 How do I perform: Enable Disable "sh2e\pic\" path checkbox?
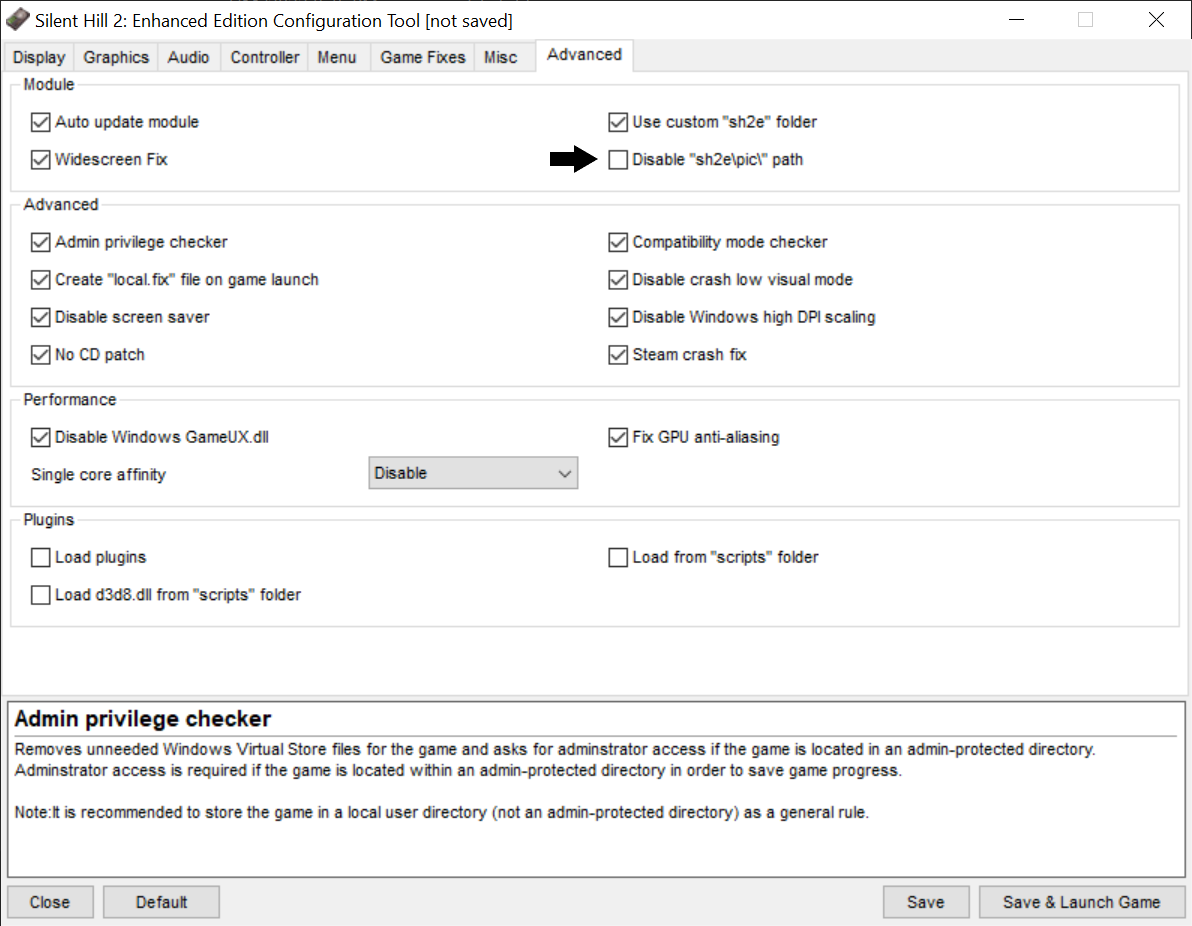[618, 160]
